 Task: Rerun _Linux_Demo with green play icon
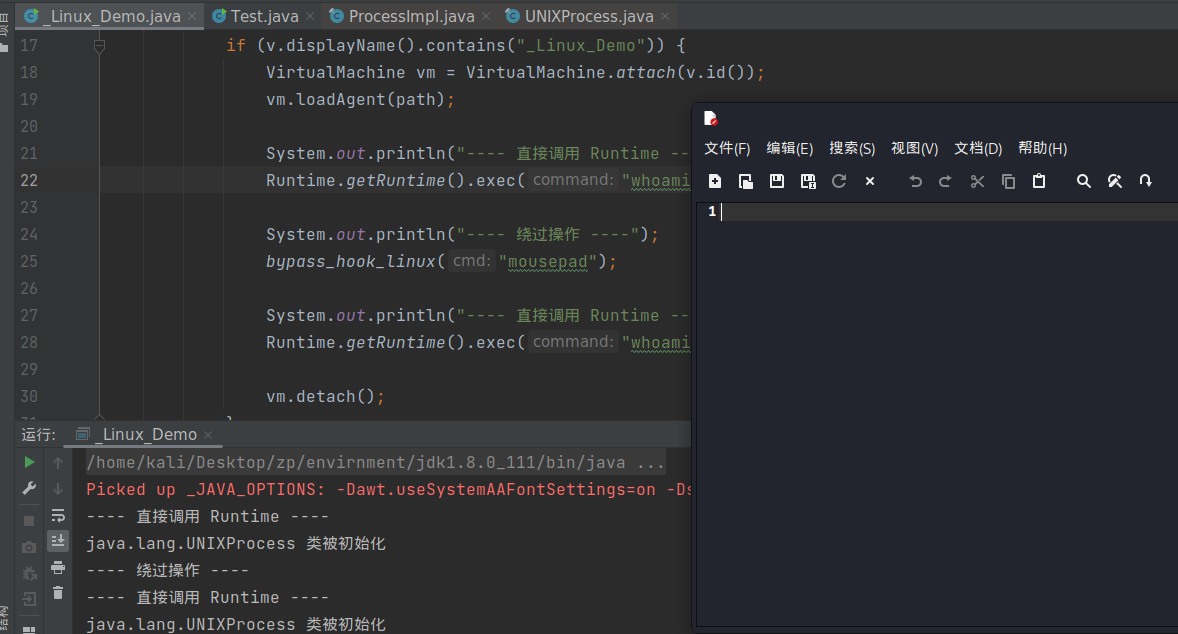click(30, 462)
